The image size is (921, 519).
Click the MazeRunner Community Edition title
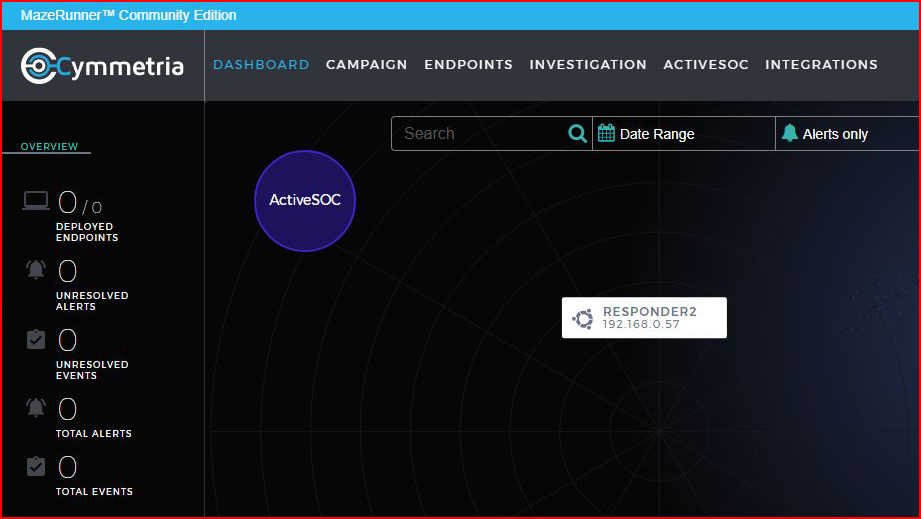[129, 15]
